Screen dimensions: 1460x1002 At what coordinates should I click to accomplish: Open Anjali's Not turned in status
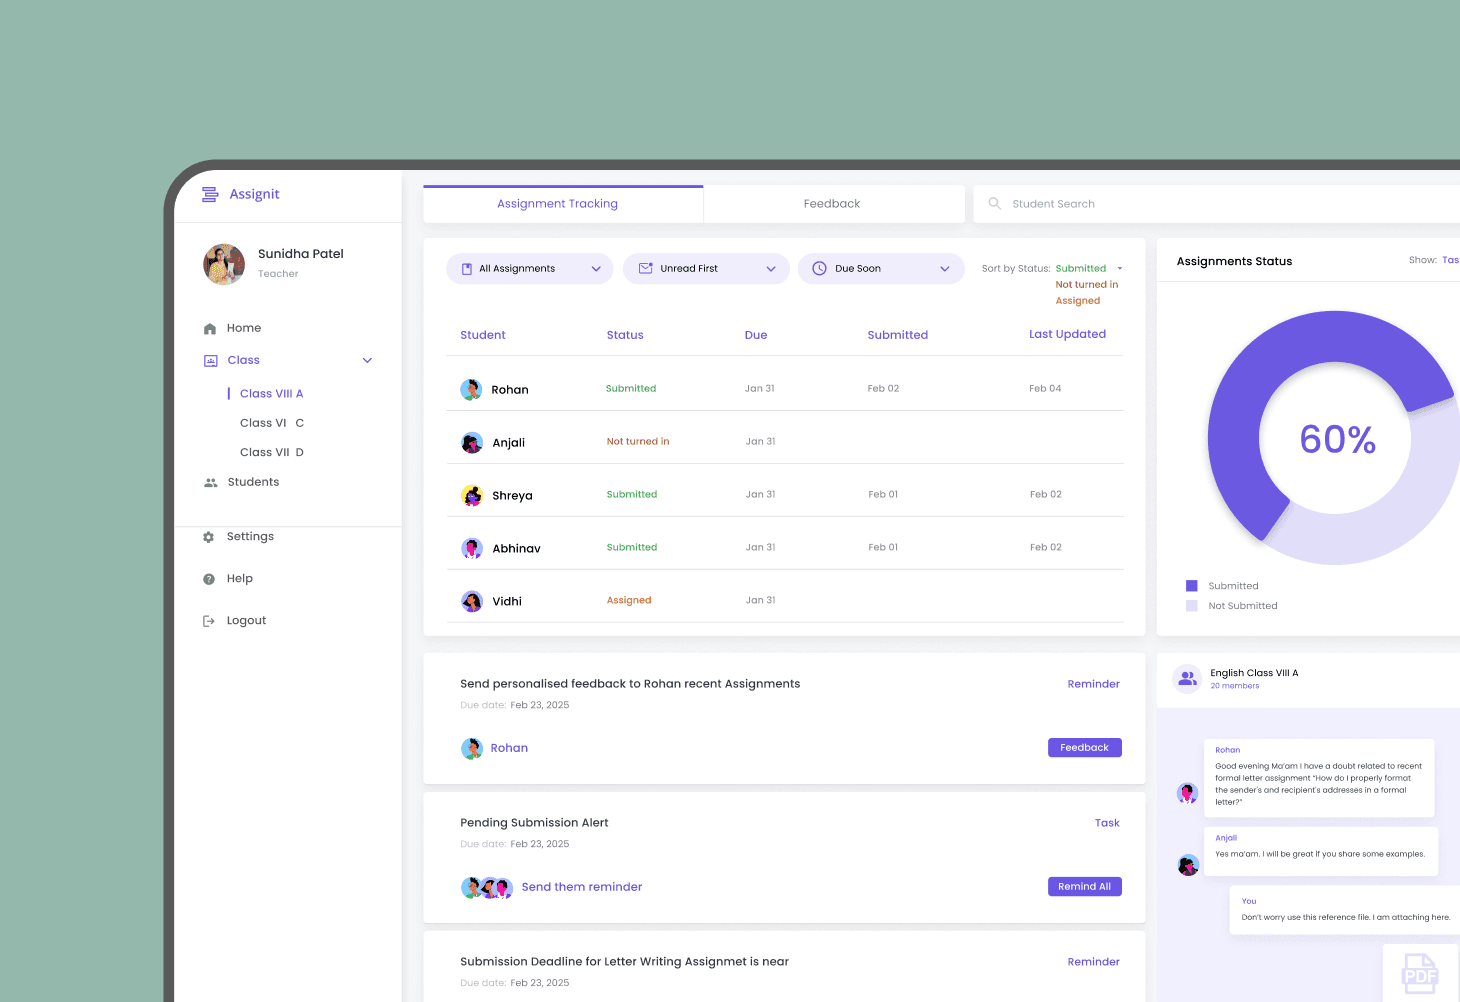pos(638,442)
